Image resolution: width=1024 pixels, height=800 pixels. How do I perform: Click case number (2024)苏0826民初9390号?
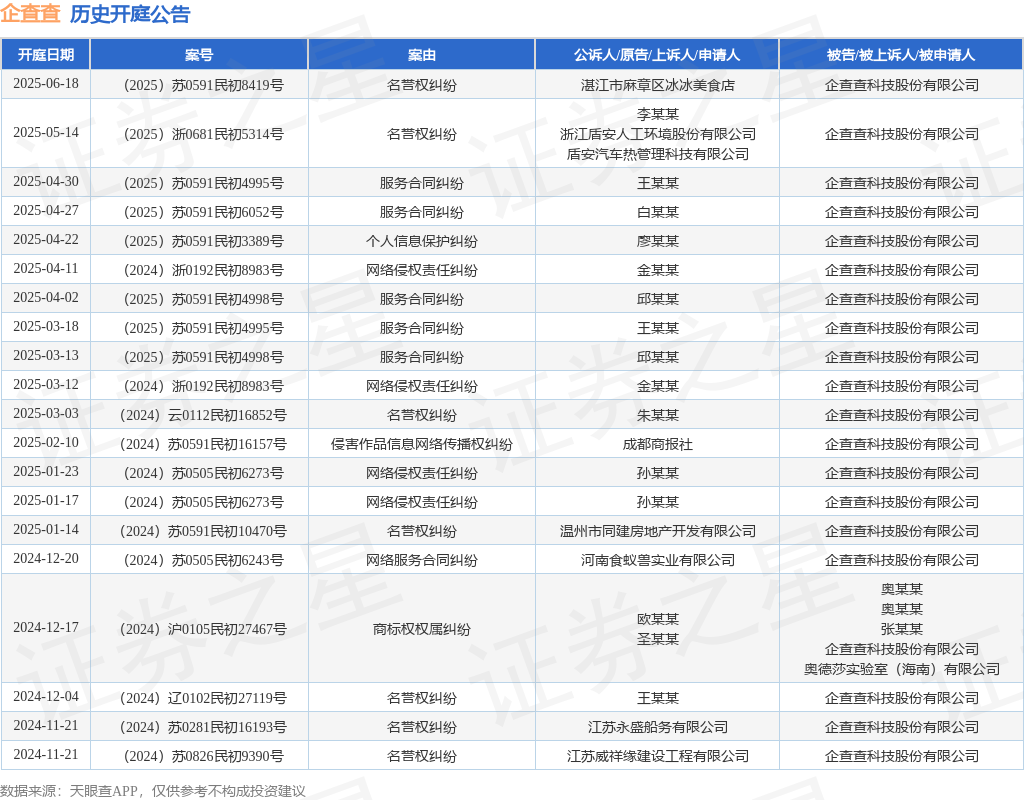click(203, 756)
